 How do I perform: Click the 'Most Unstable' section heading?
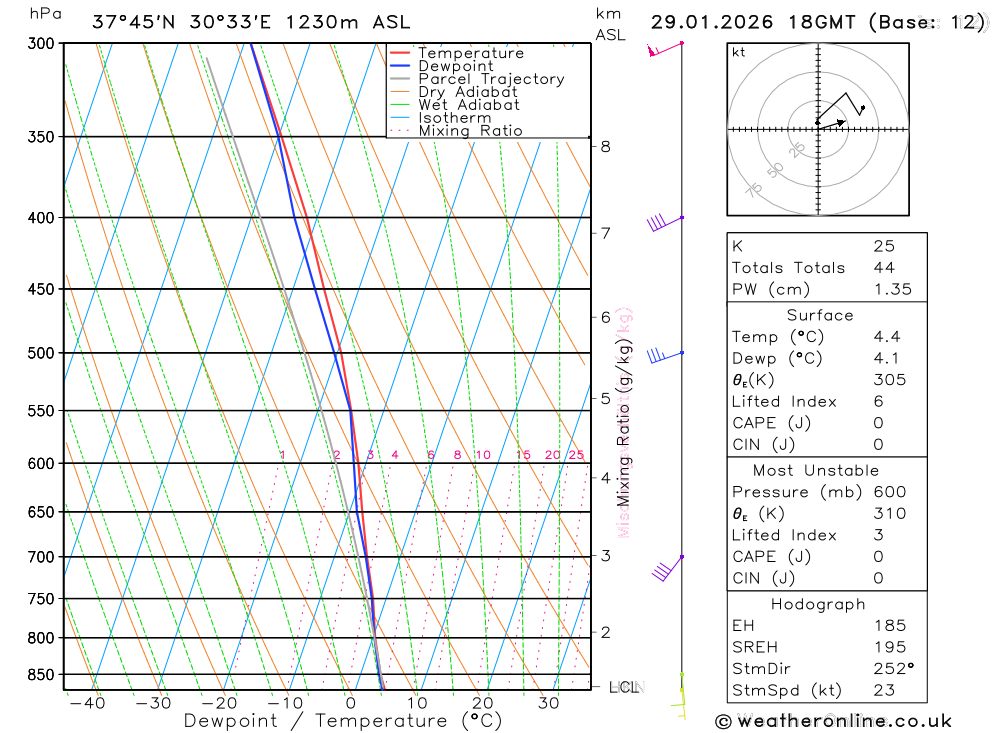point(816,471)
